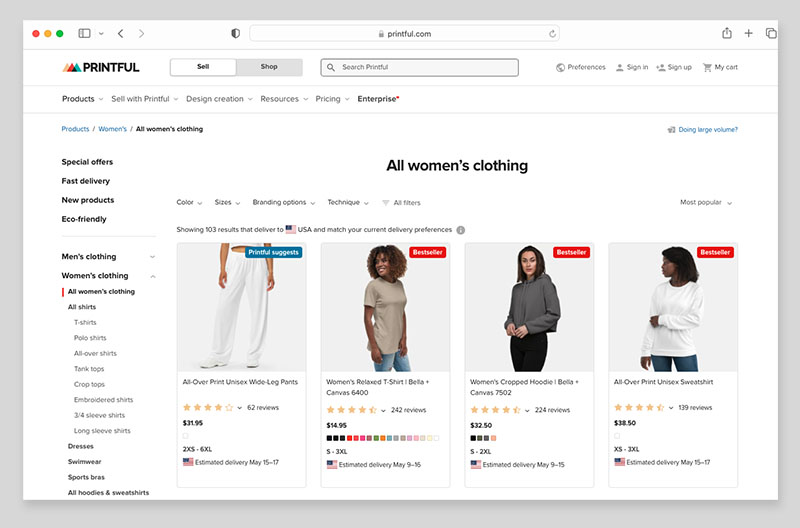
Task: Open the All-Over Print Wide-Leg Pants image
Action: click(x=241, y=308)
